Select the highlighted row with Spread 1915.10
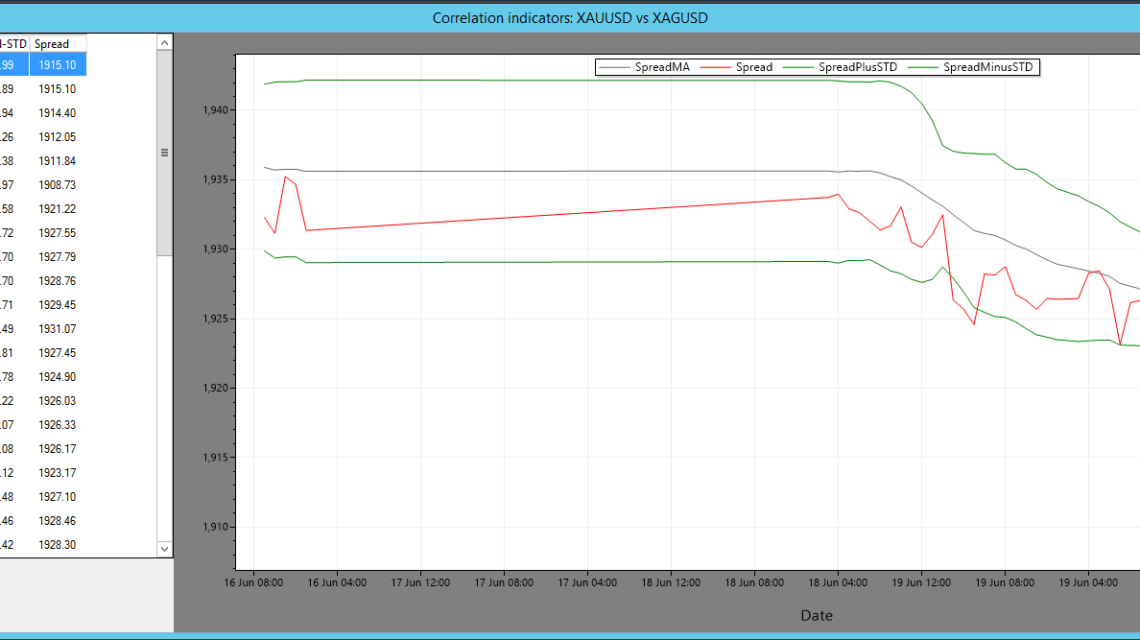The width and height of the screenshot is (1140, 640). tap(57, 65)
